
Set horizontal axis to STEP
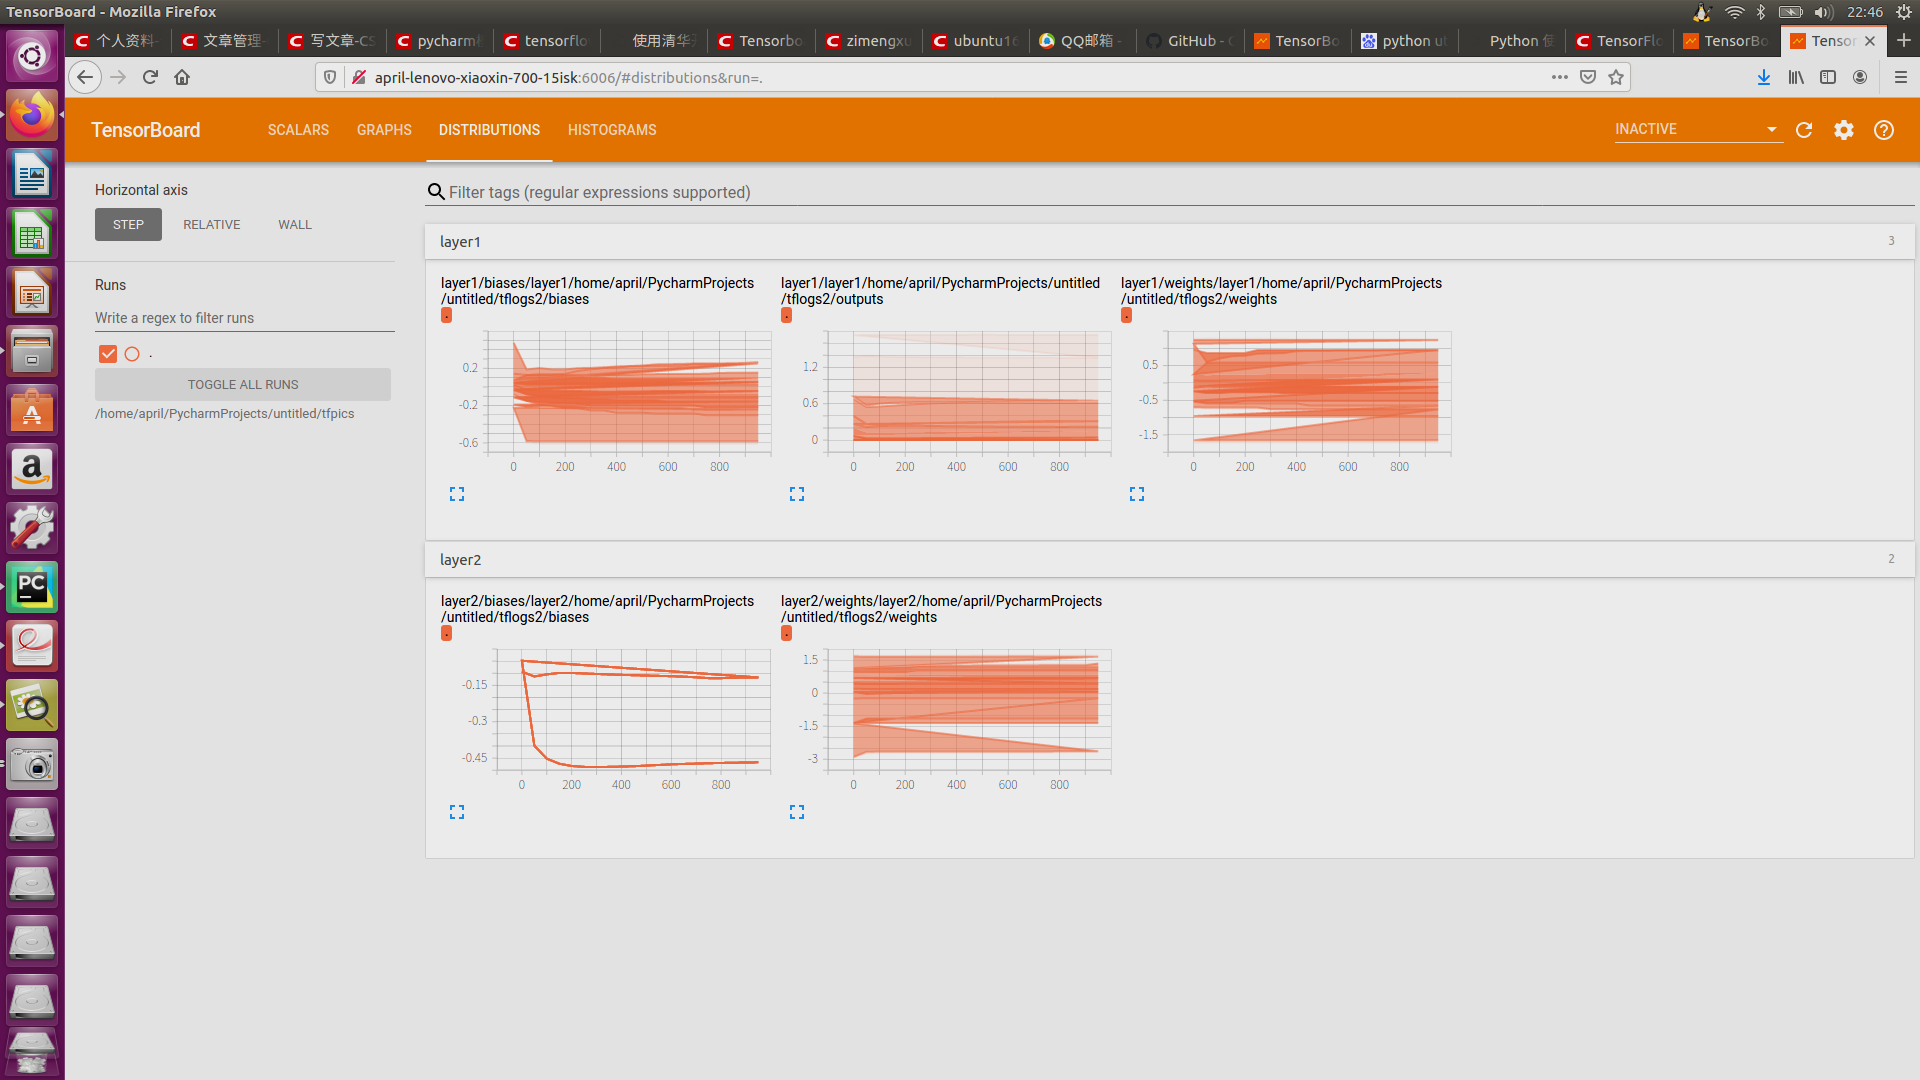point(128,225)
